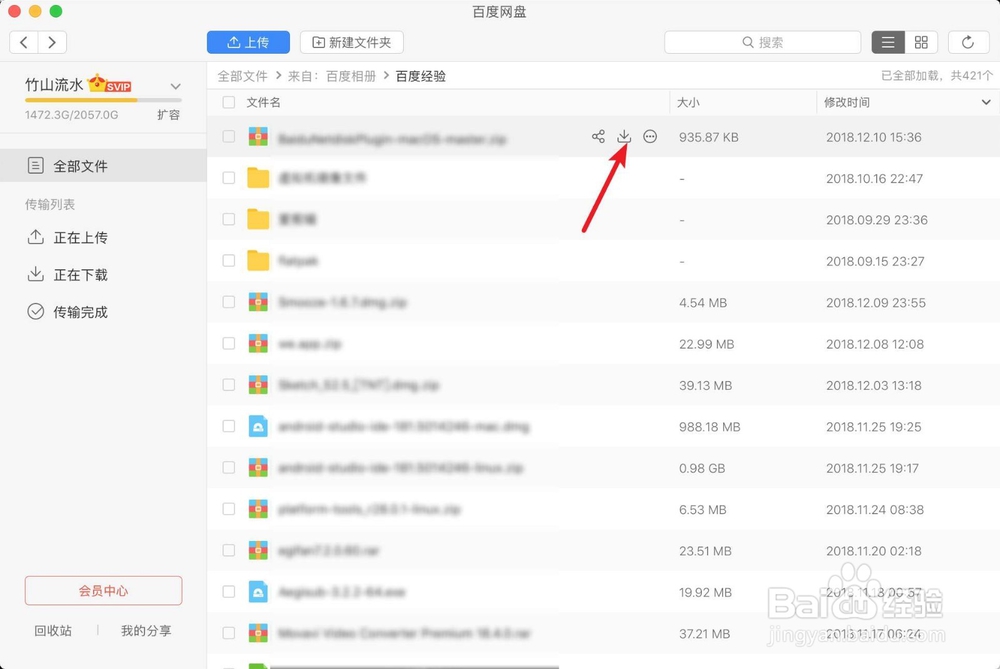Click the zip icon of the 0.98 GB file
This screenshot has height=669, width=1000.
pos(258,467)
